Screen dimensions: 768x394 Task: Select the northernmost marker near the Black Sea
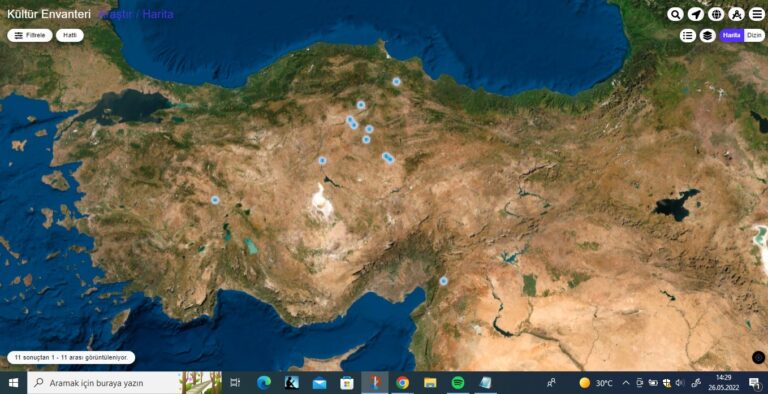pyautogui.click(x=396, y=81)
